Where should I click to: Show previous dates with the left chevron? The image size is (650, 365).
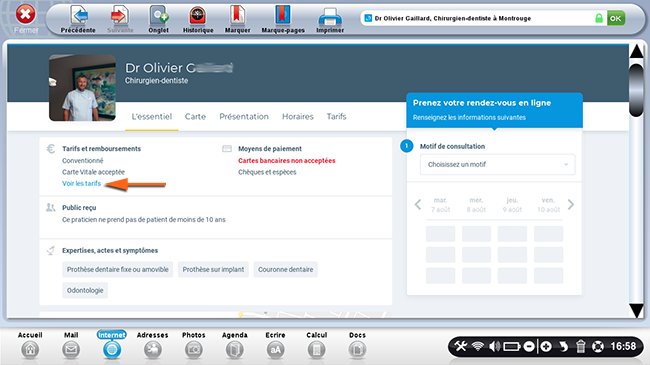pyautogui.click(x=418, y=204)
